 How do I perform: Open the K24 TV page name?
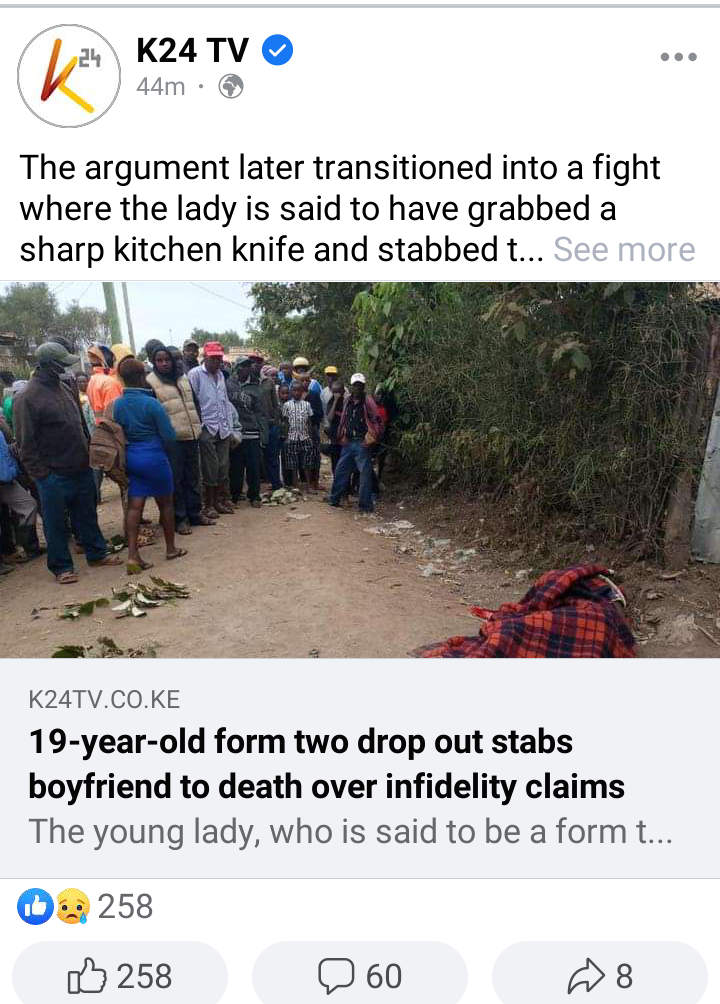[x=192, y=50]
